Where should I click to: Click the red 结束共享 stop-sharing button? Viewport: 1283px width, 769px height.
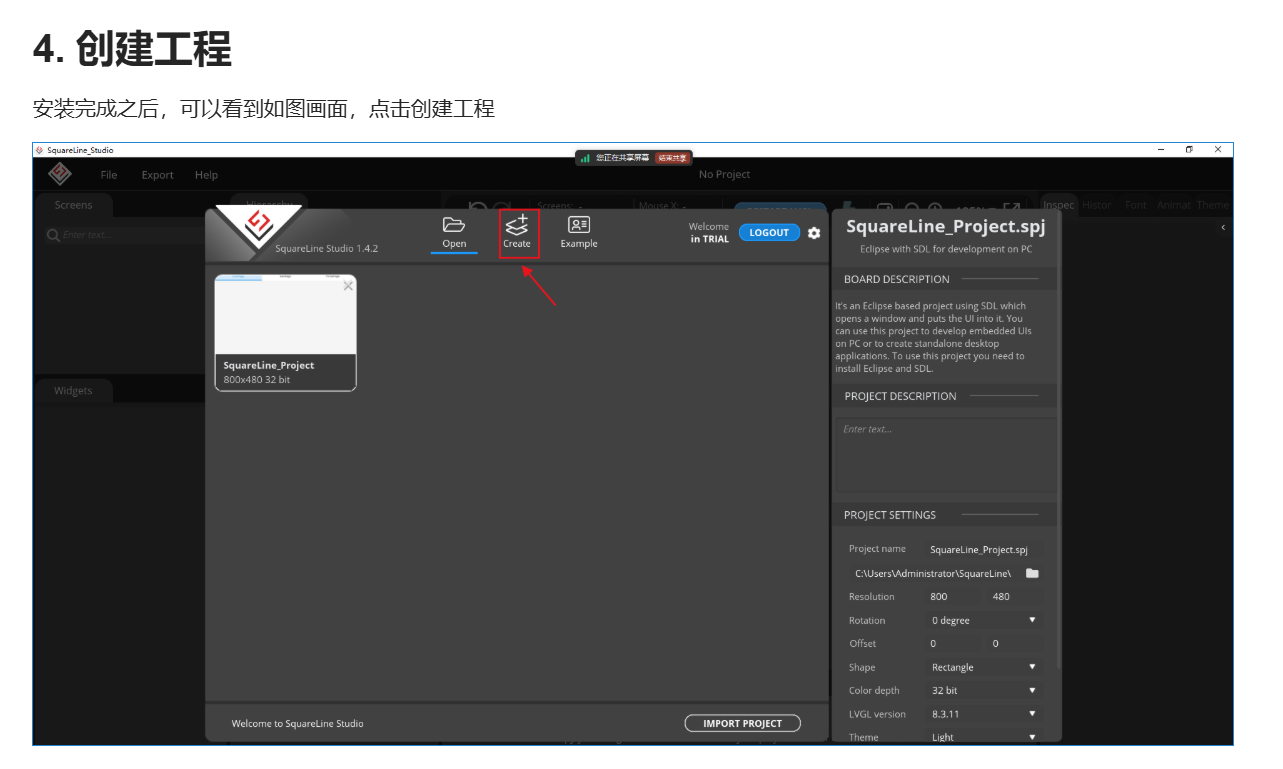(x=672, y=158)
